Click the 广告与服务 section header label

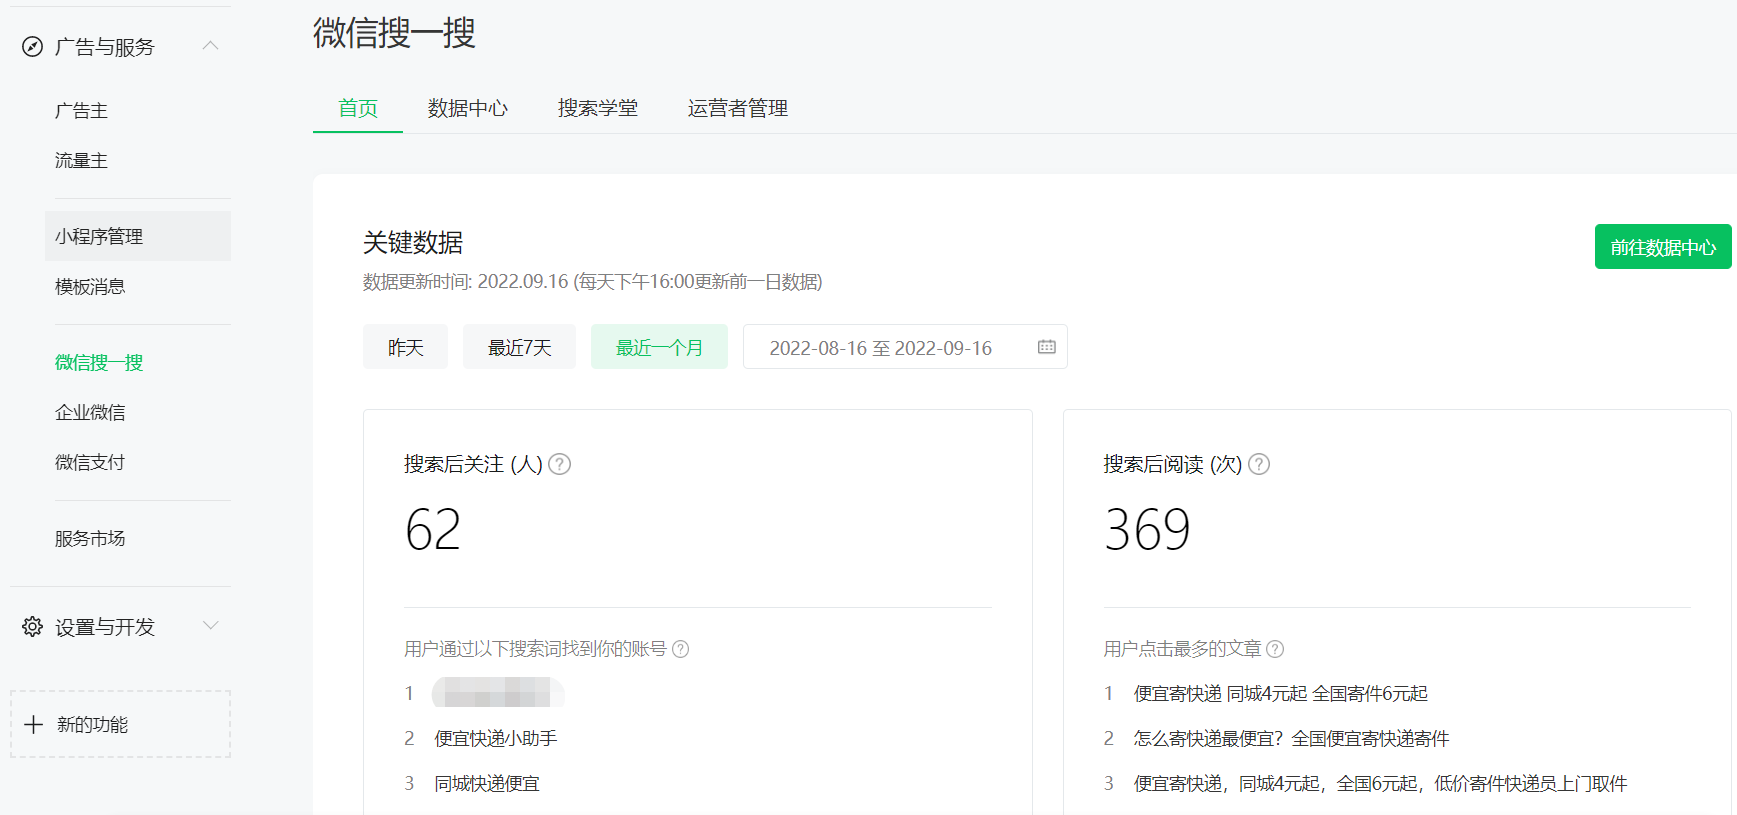(105, 47)
